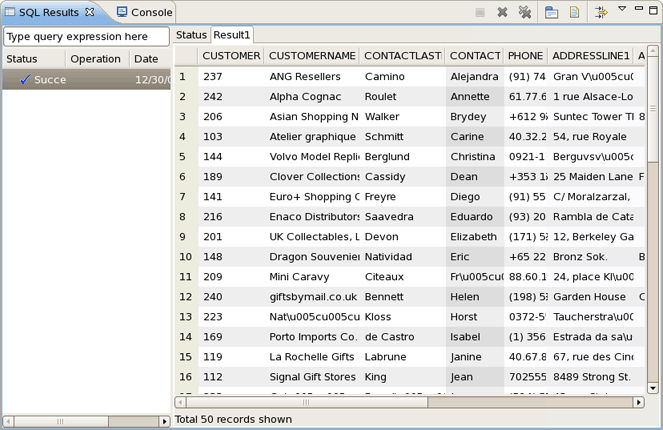This screenshot has height=430, width=663.
Task: Click the PHONE column header
Action: (x=525, y=56)
